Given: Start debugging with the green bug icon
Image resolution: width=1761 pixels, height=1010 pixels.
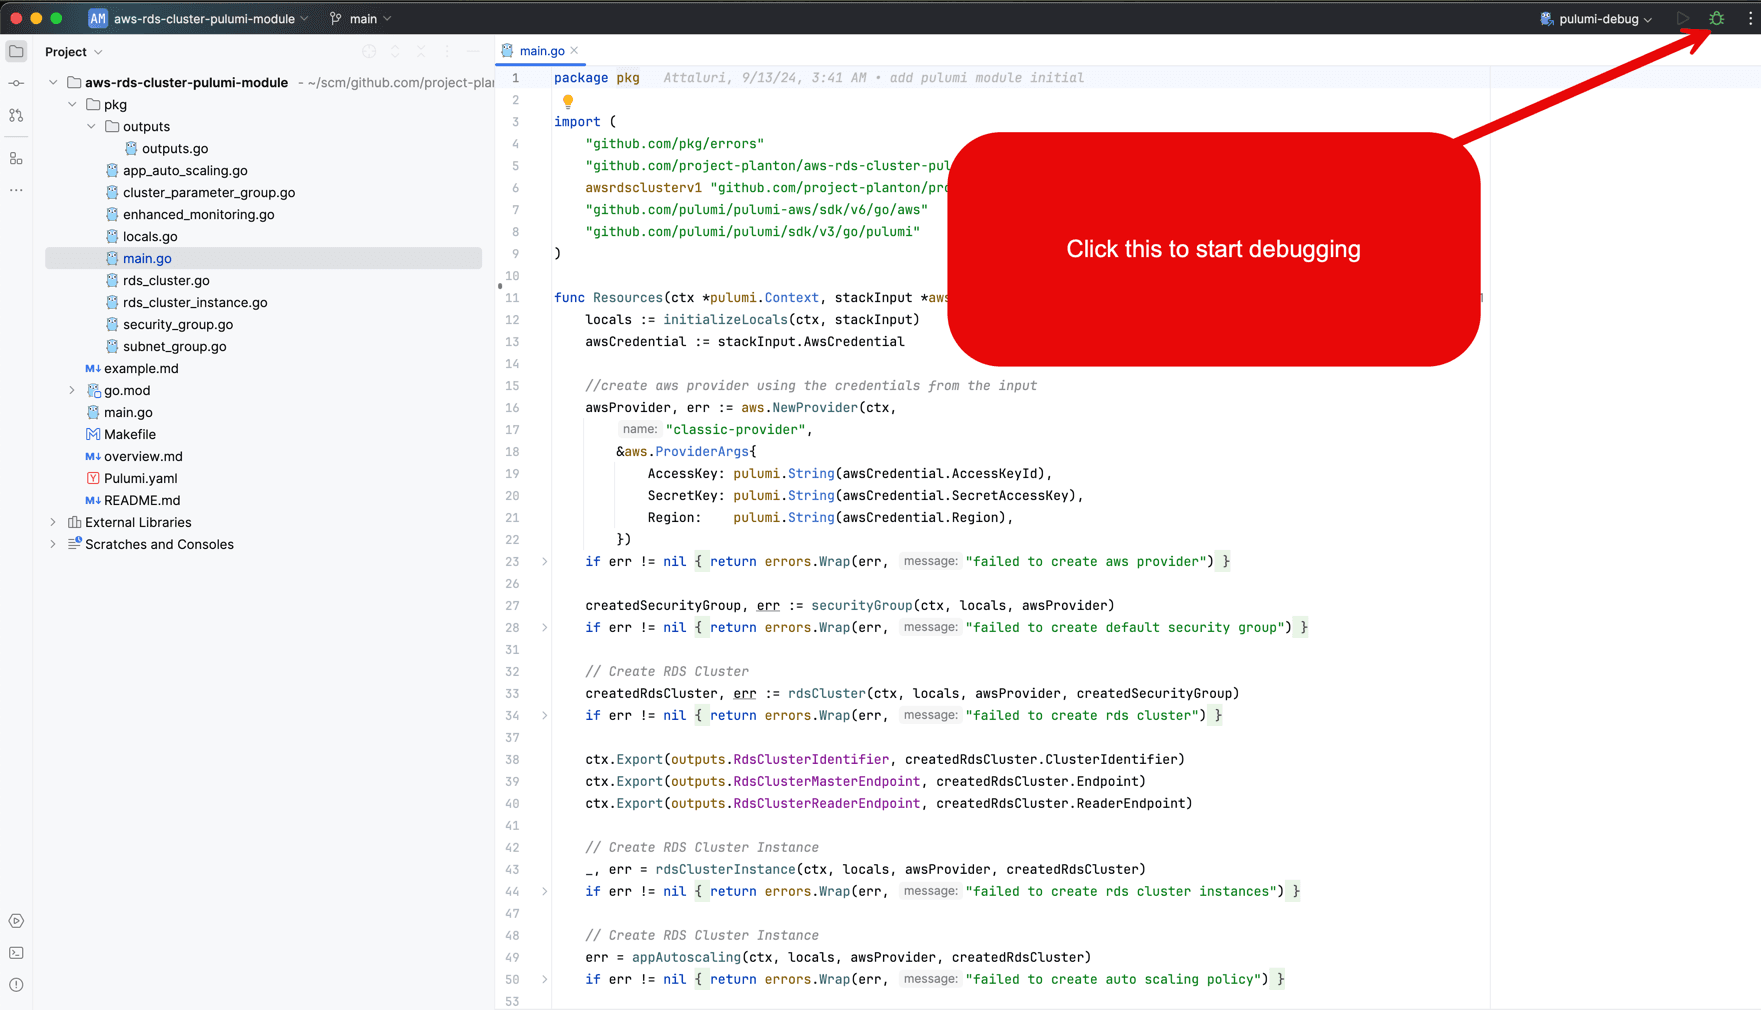Looking at the screenshot, I should [1716, 19].
